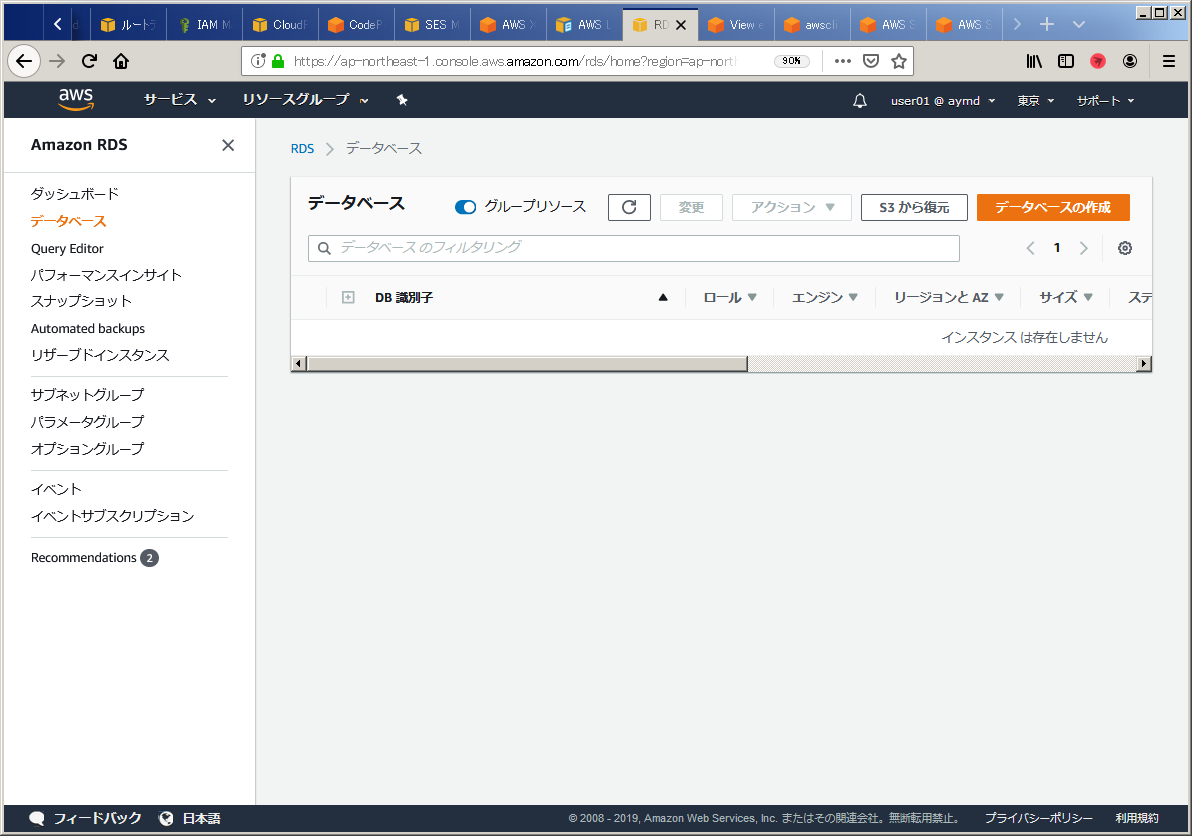
Task: Open パフォーマンスインサイト in sidebar
Action: pos(106,275)
